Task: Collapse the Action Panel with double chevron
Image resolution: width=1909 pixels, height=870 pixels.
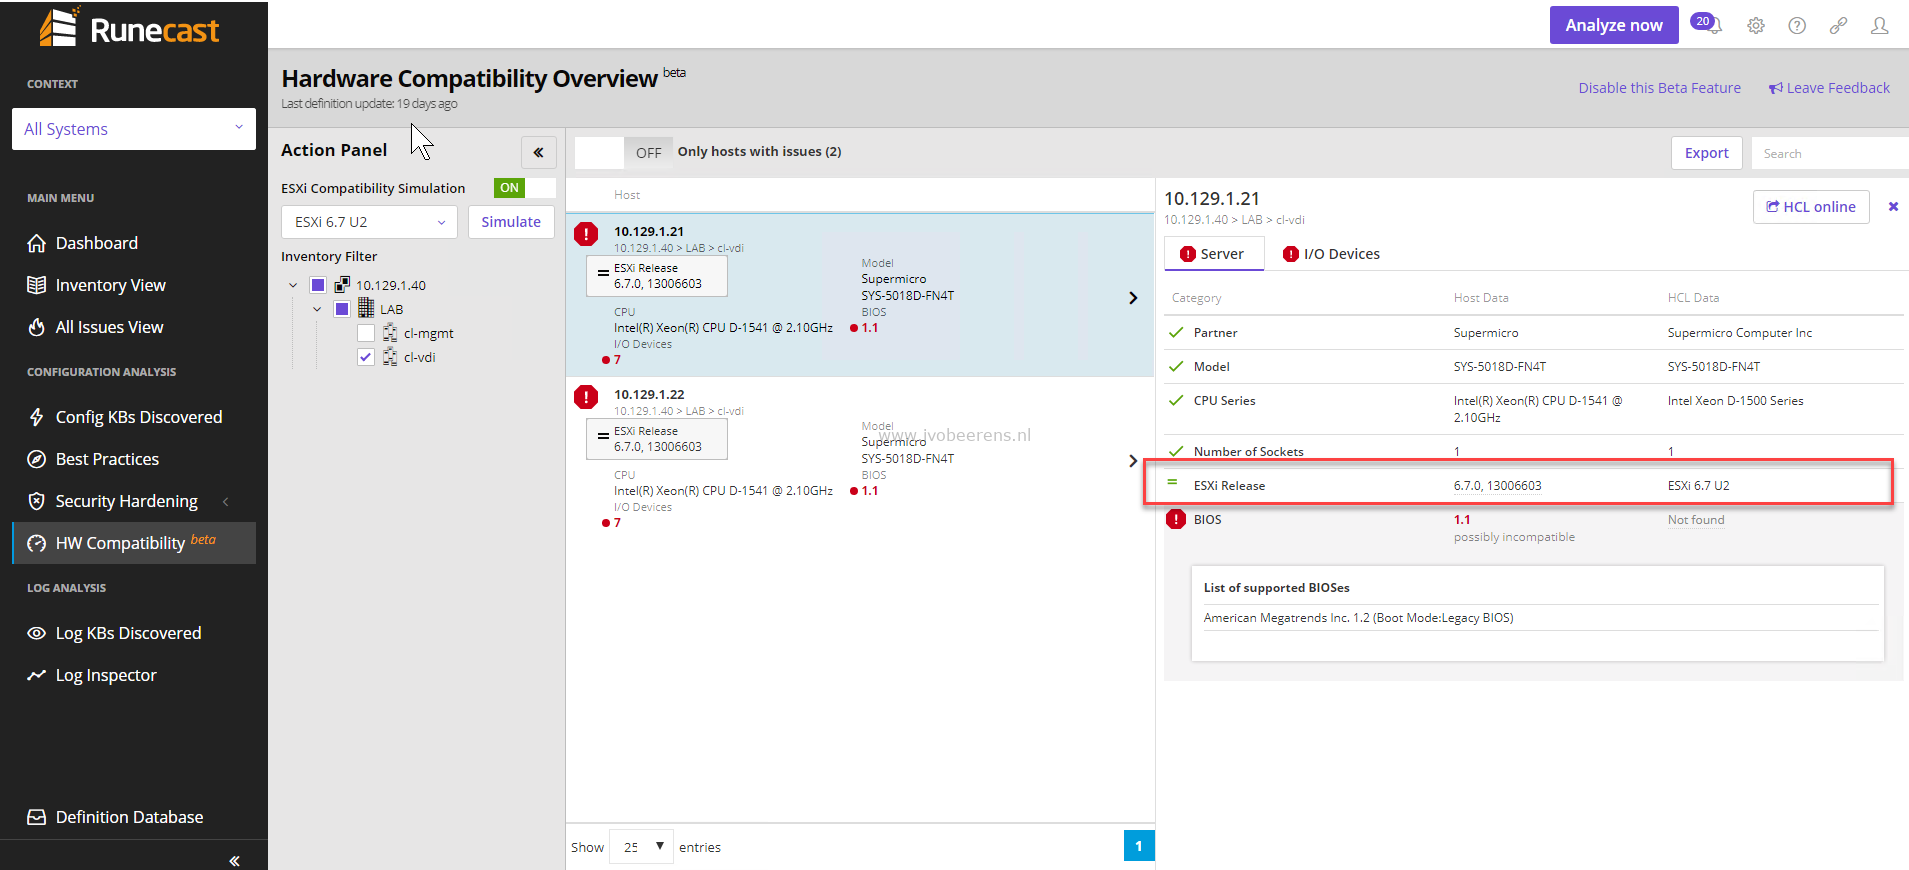Action: (538, 153)
